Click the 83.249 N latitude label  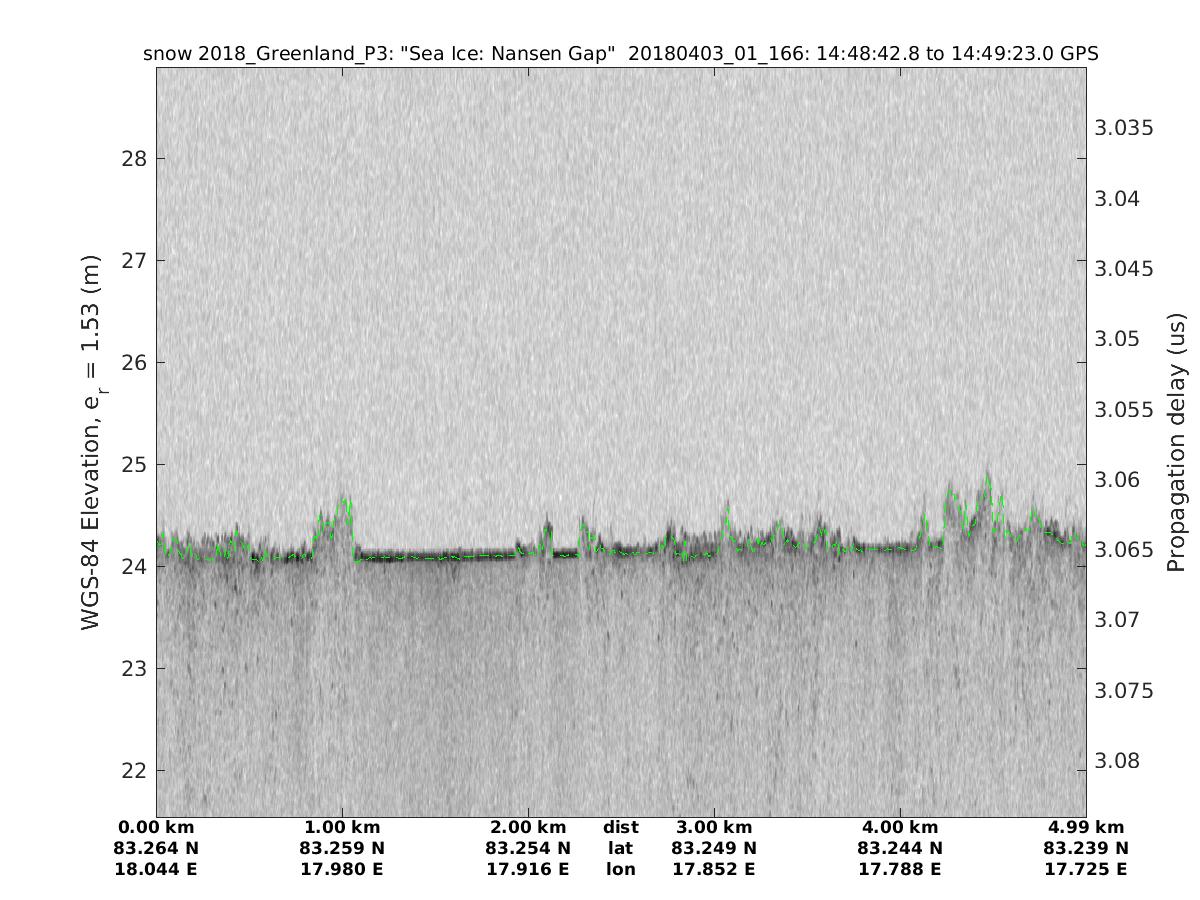tap(714, 848)
